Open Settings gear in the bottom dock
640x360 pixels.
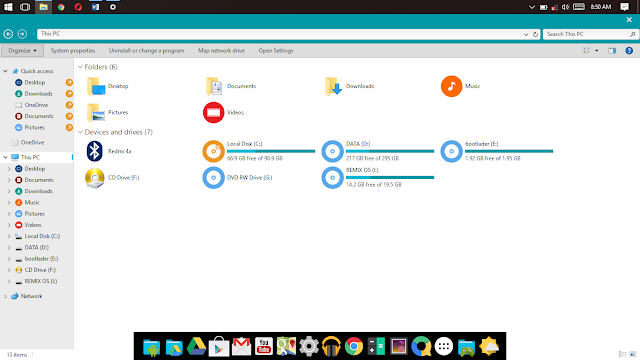click(x=309, y=346)
